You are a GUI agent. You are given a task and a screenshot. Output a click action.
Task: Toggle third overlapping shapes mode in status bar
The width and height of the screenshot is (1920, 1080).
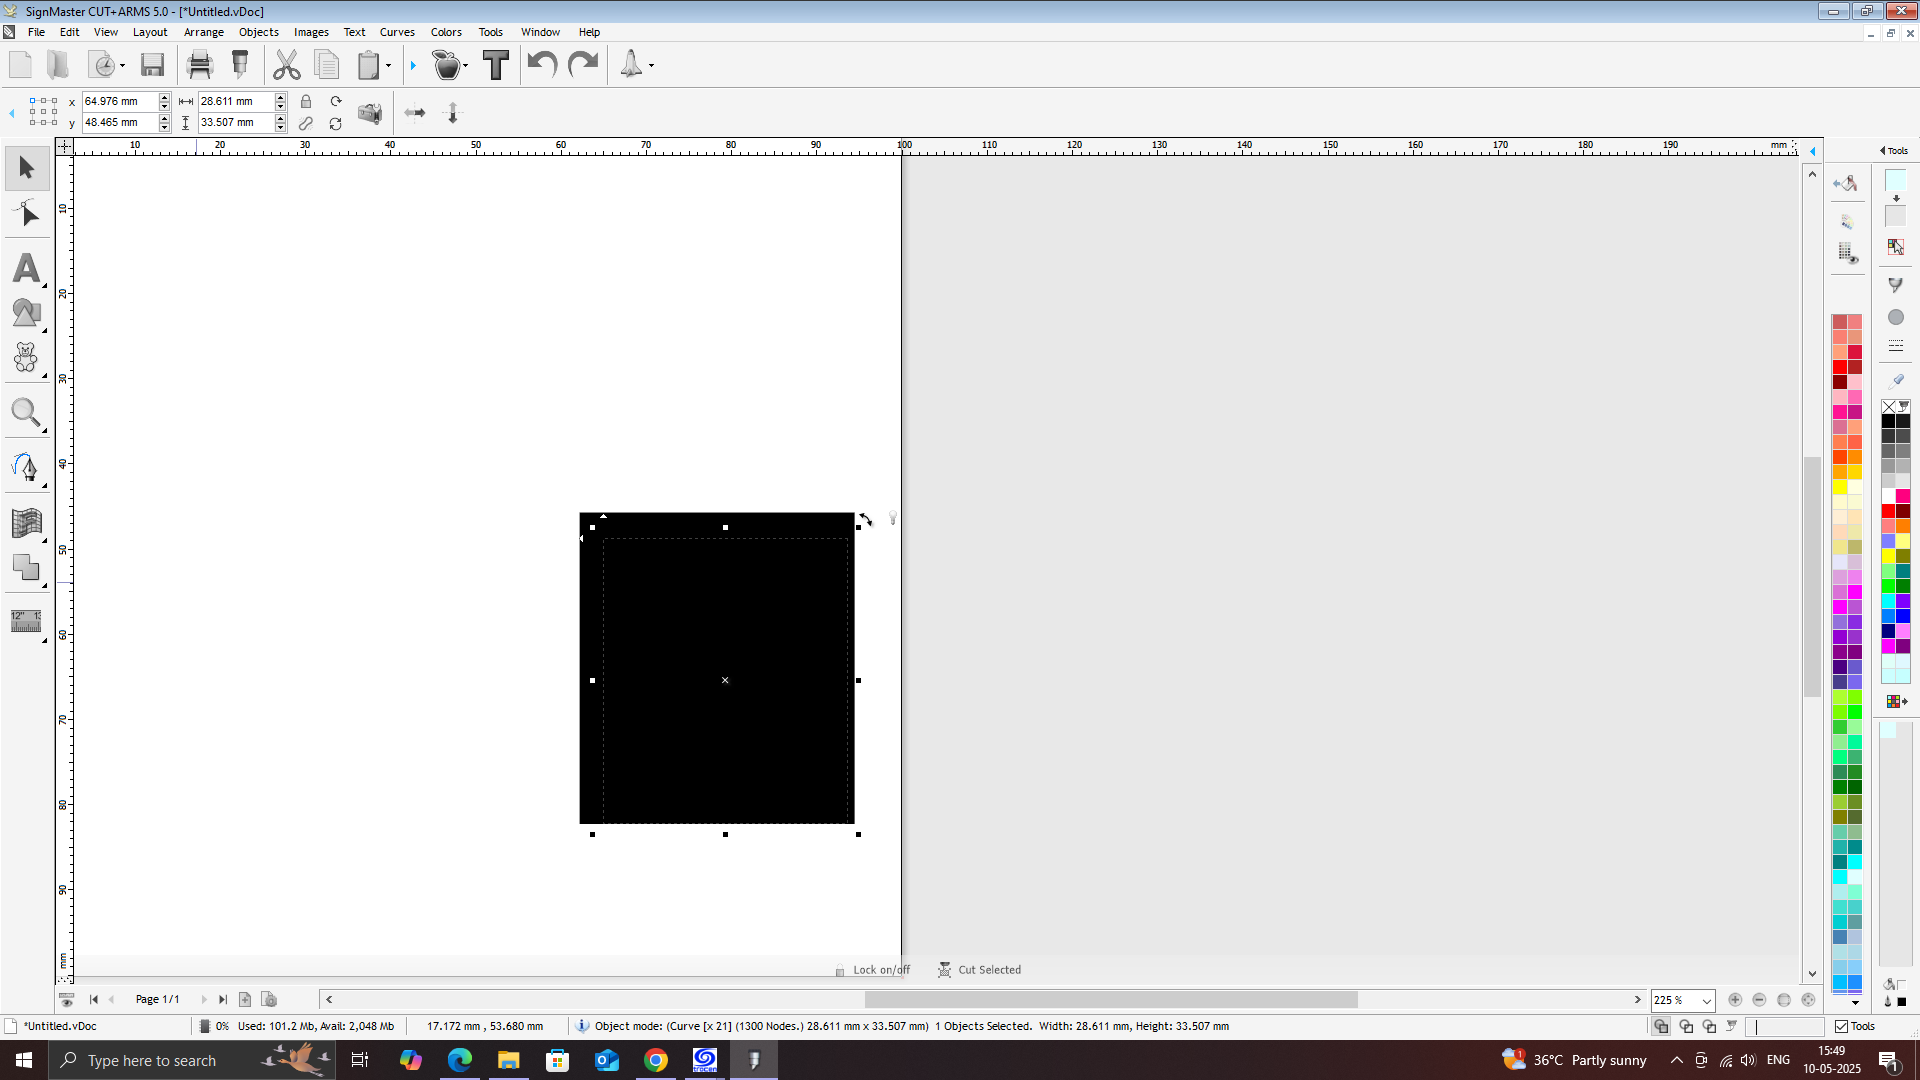(x=1709, y=1026)
